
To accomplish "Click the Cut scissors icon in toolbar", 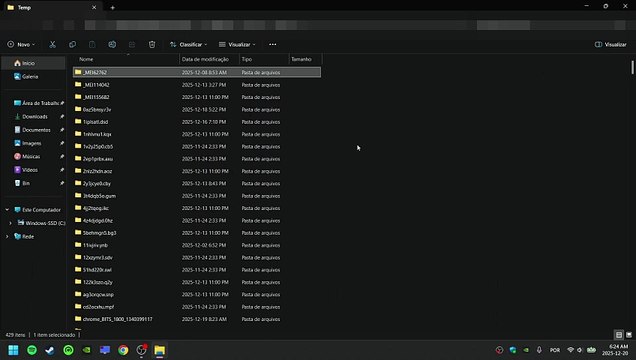I will [x=52, y=45].
